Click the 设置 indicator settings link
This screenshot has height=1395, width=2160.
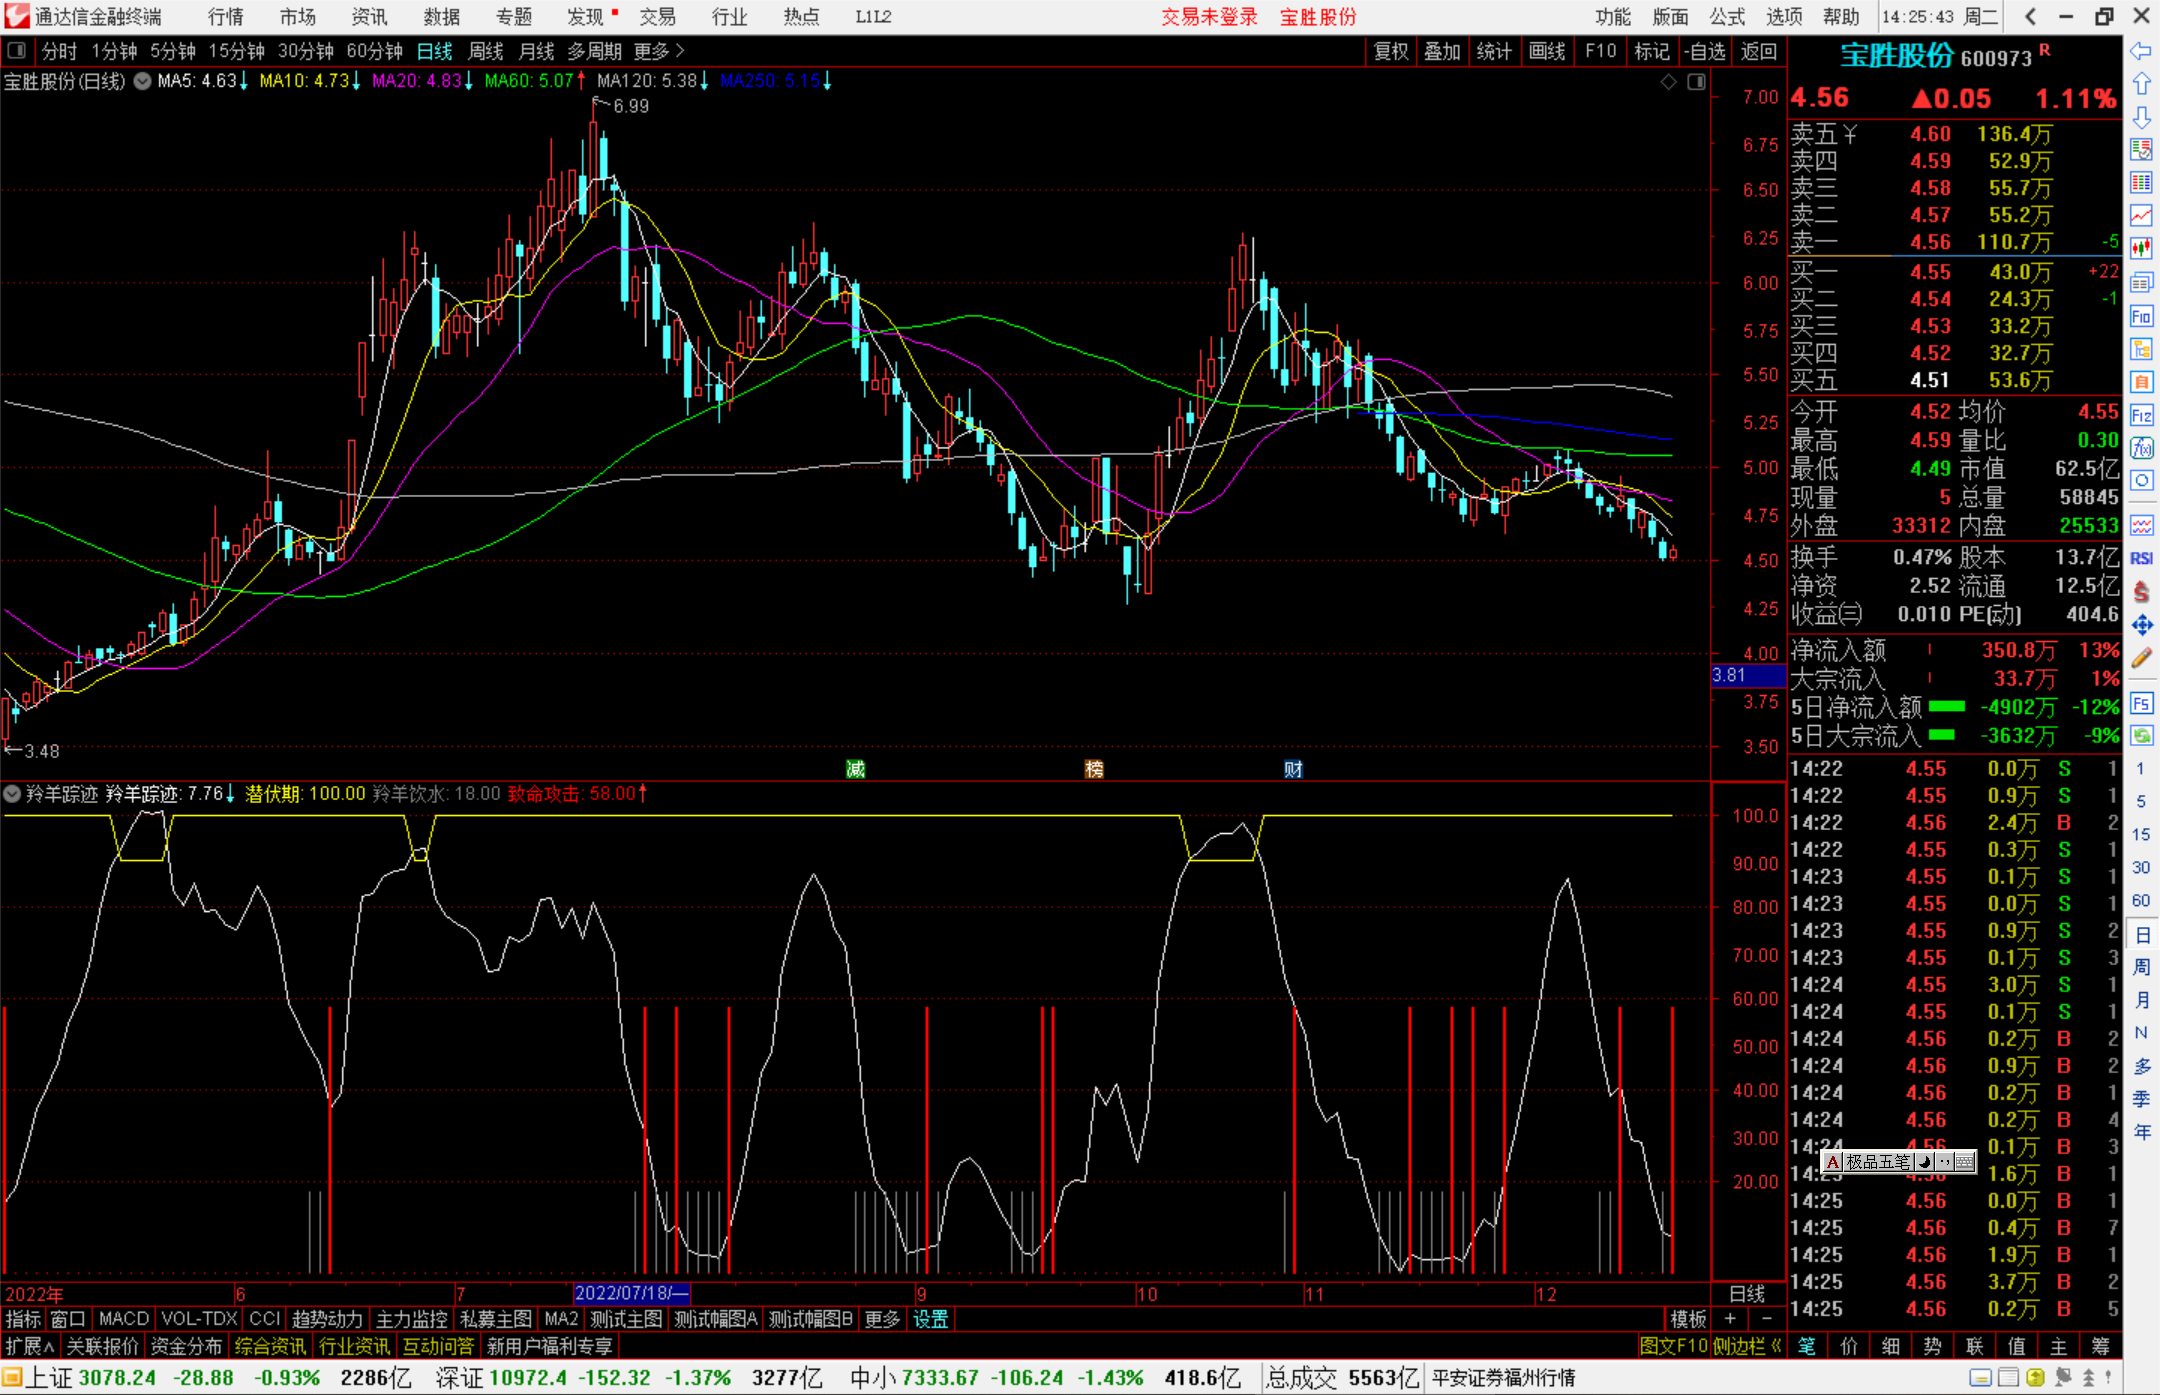point(930,1319)
